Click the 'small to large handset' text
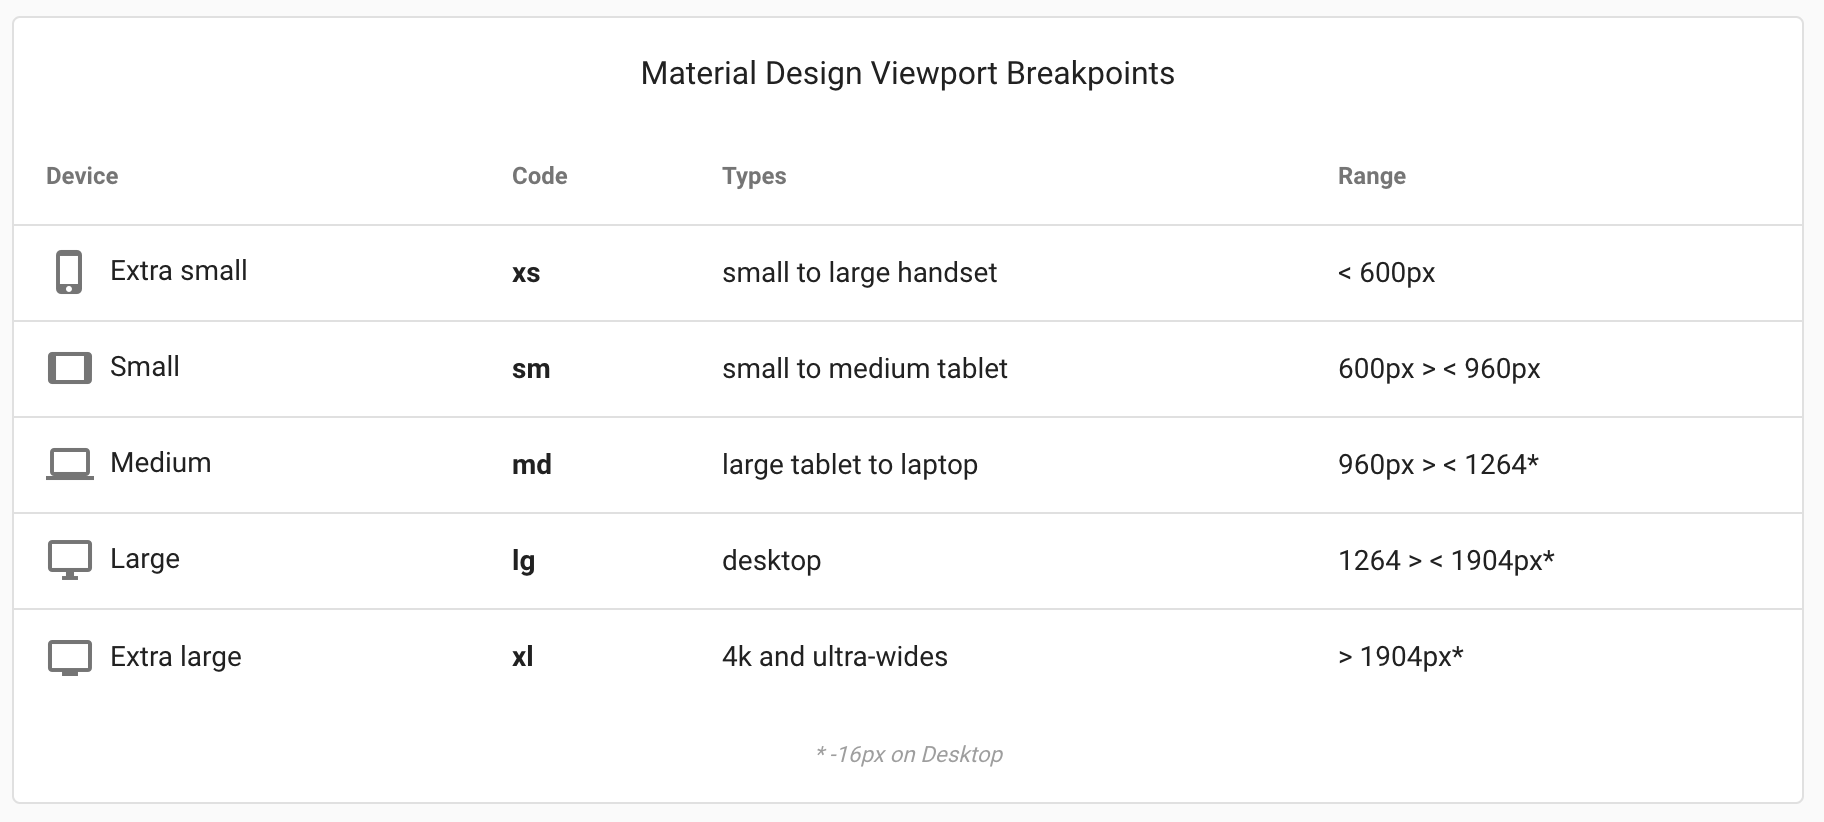The image size is (1824, 822). point(860,272)
